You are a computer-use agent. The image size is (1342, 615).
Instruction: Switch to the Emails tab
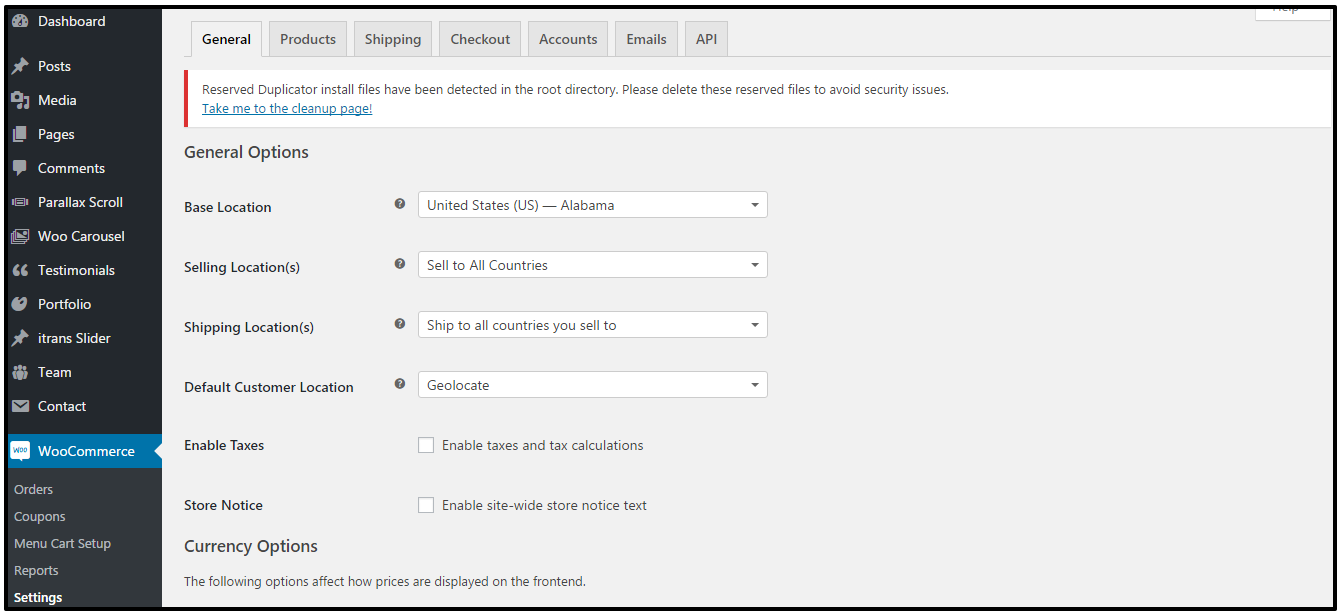click(646, 39)
